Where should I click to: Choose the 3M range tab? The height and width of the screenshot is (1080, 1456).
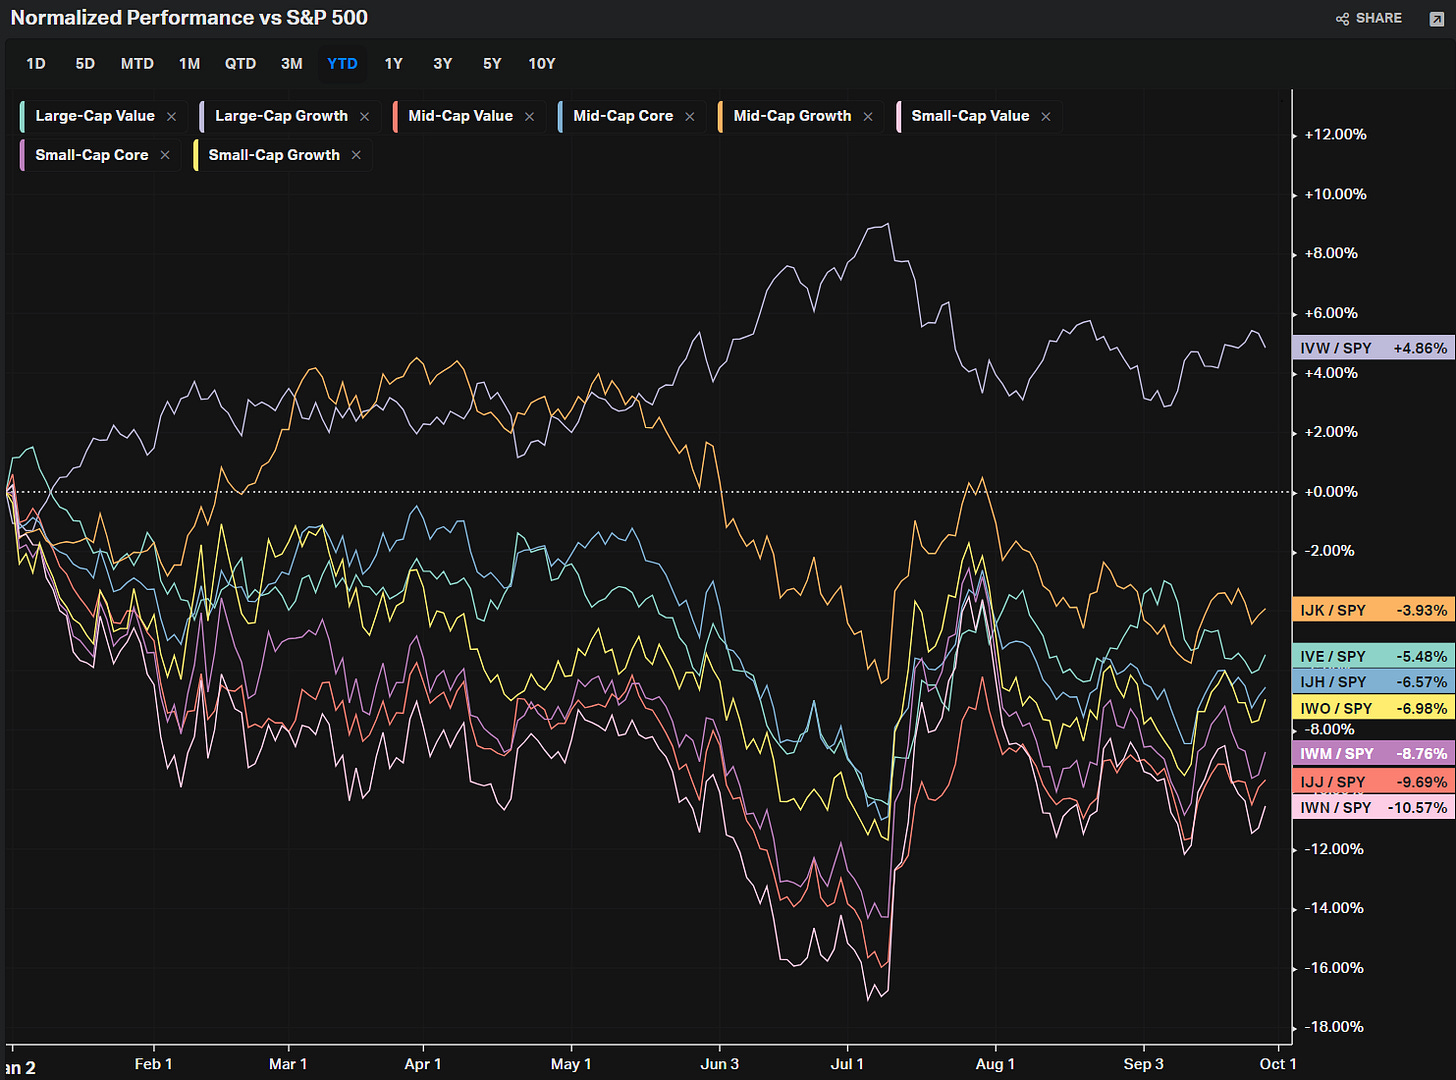pyautogui.click(x=291, y=64)
